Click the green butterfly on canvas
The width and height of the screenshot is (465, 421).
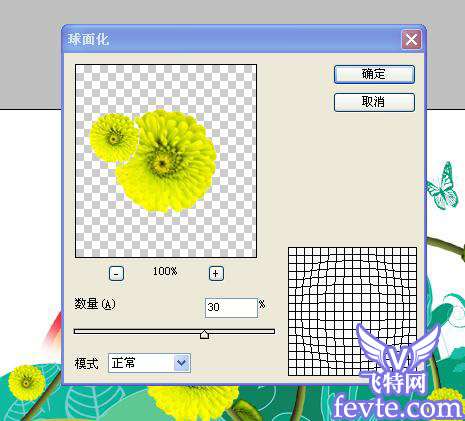(x=443, y=186)
